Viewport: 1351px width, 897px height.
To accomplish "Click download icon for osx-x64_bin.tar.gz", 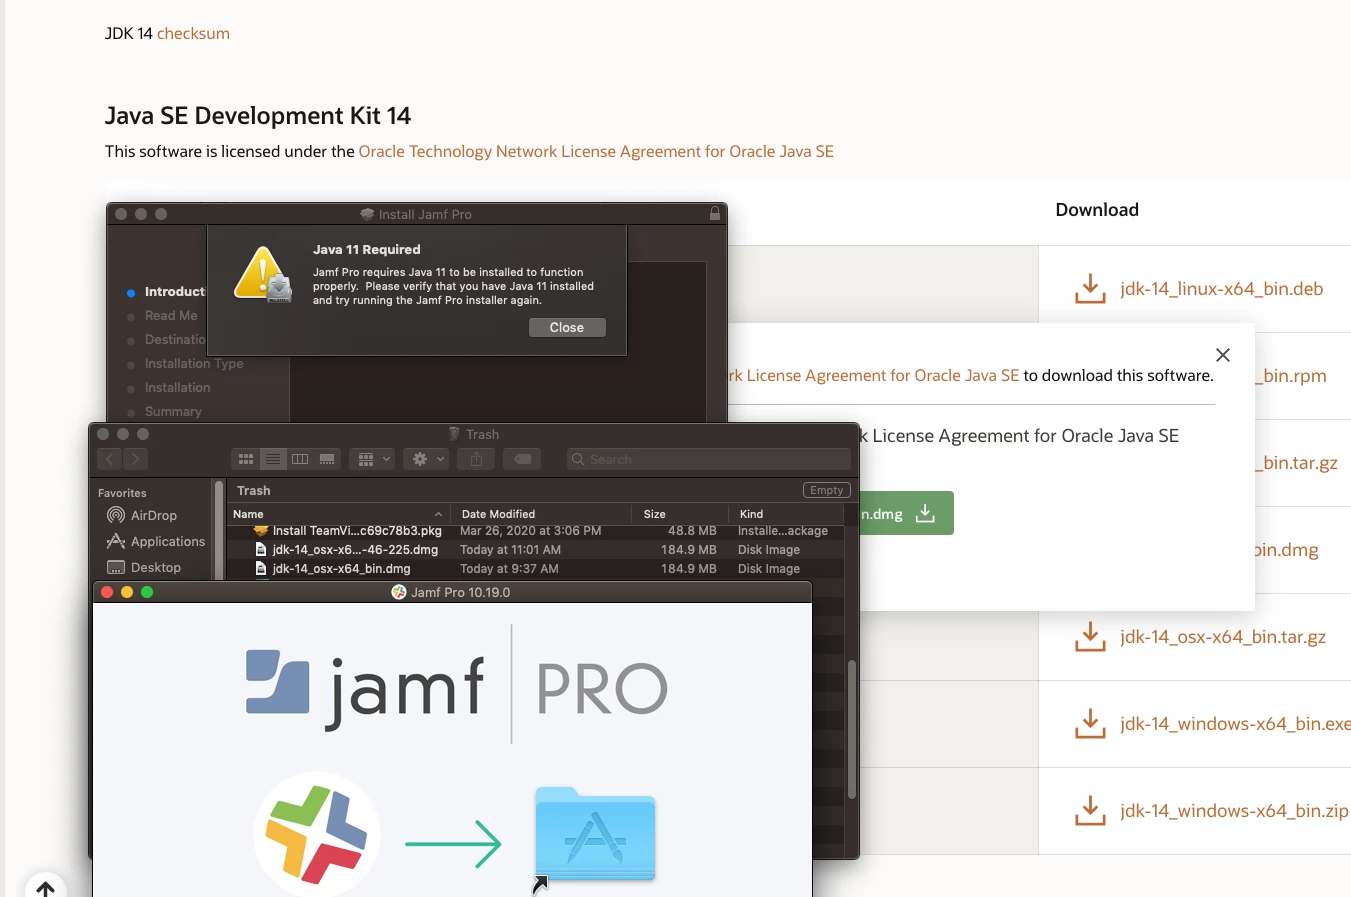I will (x=1090, y=637).
